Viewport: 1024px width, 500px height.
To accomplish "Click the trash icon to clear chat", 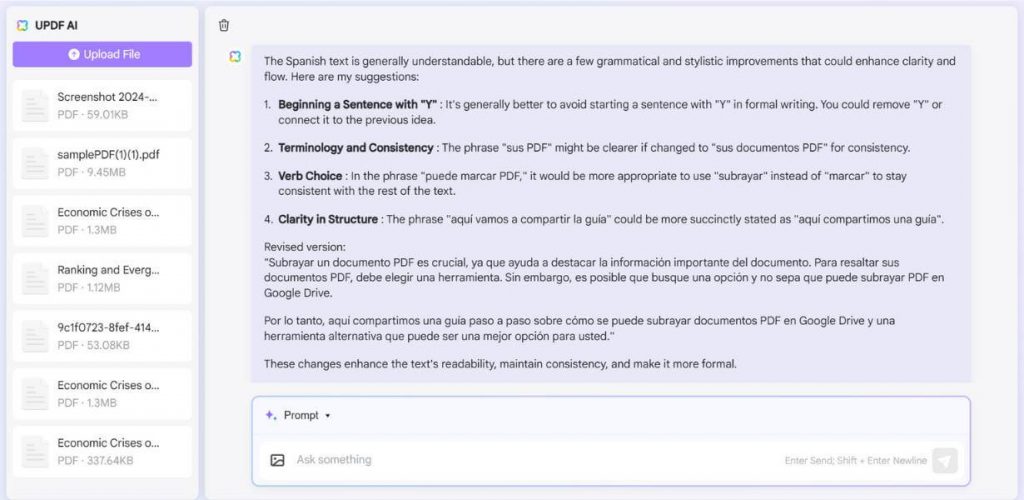I will pos(224,25).
